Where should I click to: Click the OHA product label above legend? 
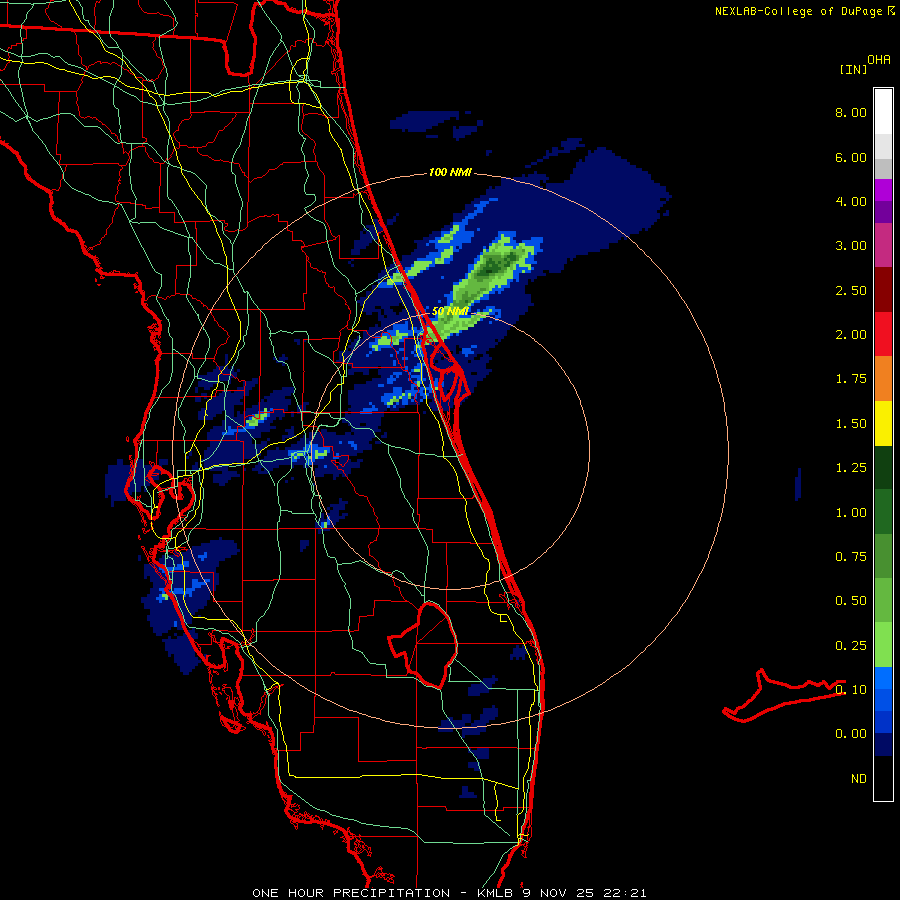879,60
